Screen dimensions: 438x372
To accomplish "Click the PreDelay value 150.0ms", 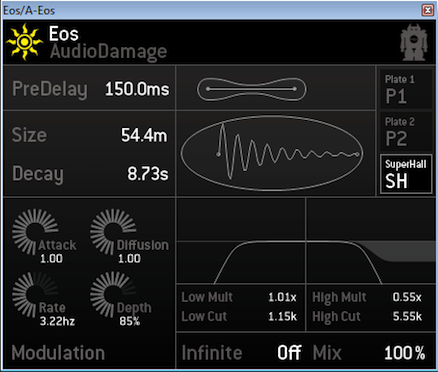I will pos(137,89).
